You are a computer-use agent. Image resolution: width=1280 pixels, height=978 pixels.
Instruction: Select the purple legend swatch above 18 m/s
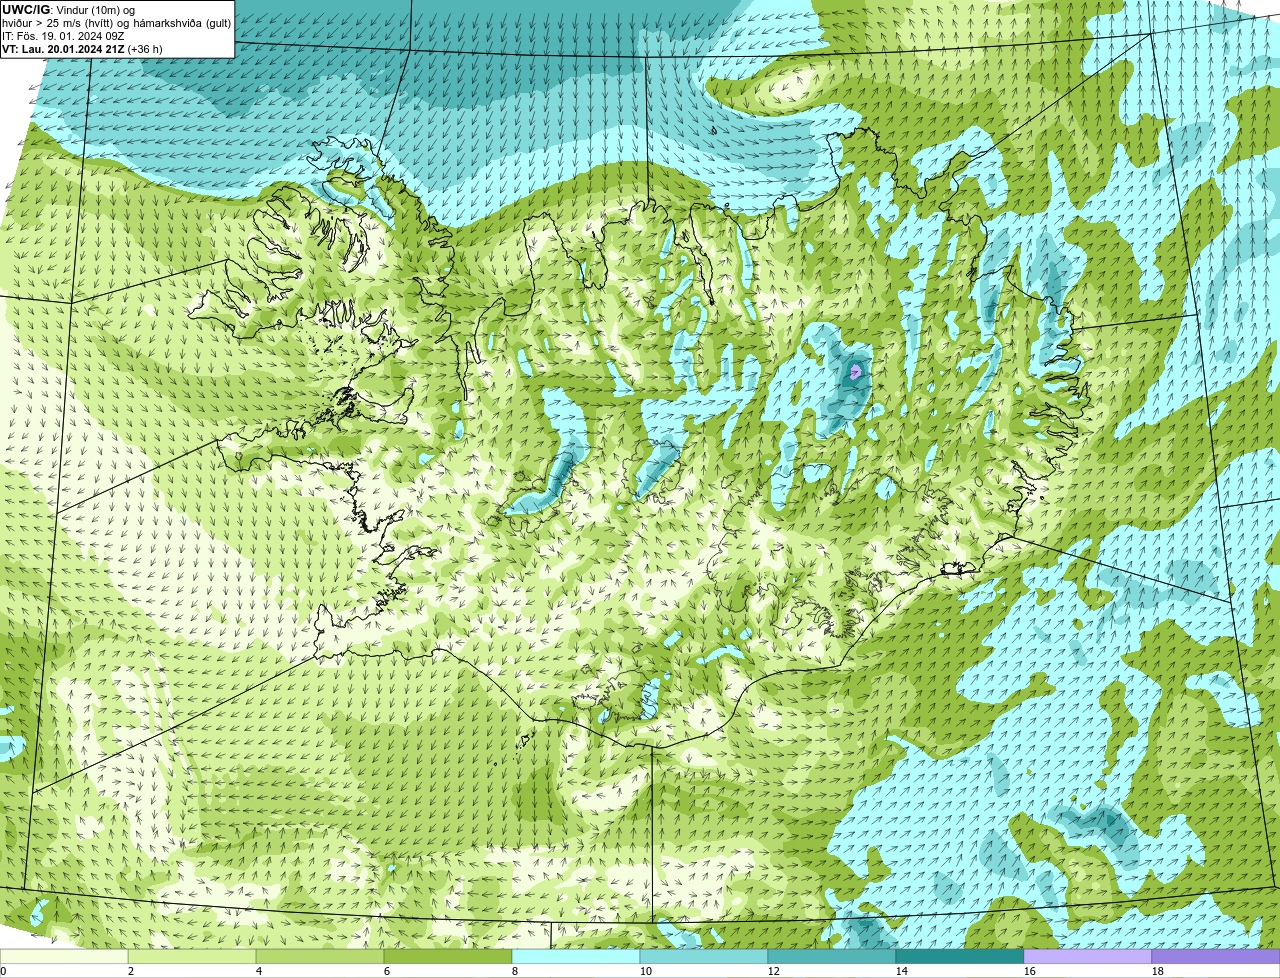(x=1216, y=956)
